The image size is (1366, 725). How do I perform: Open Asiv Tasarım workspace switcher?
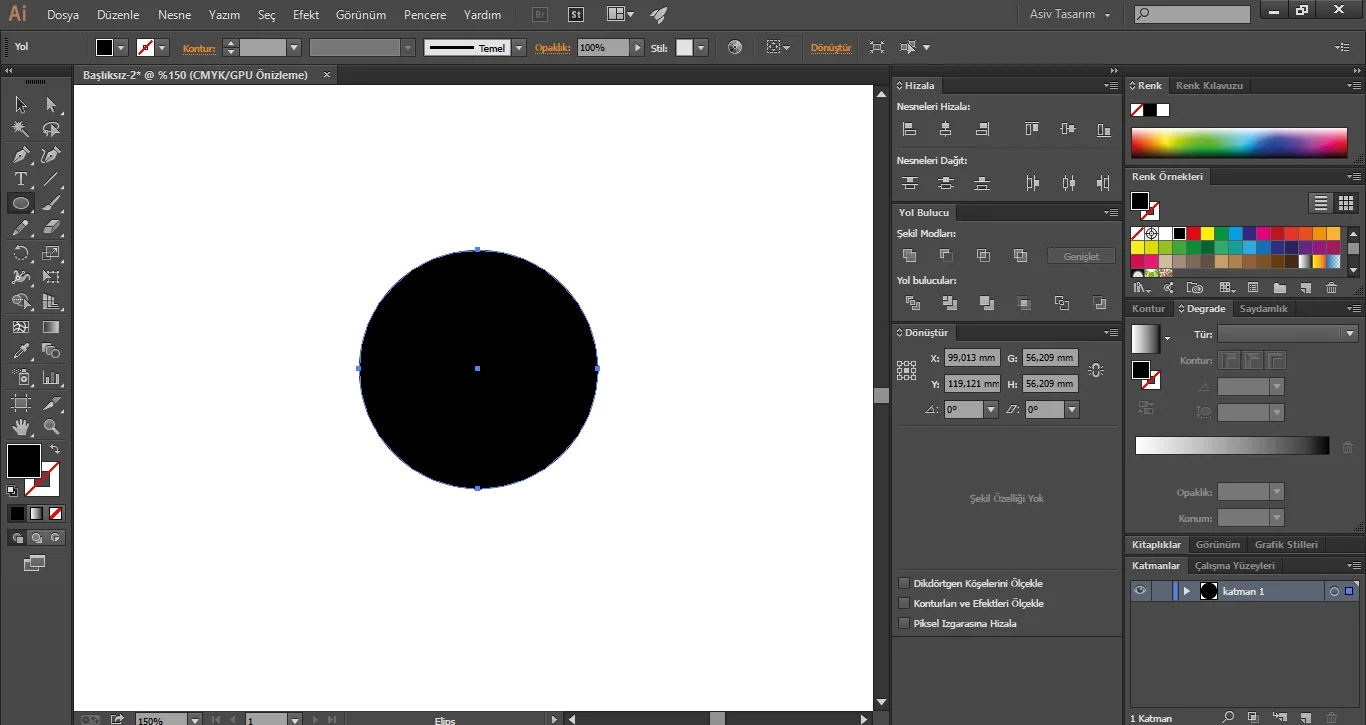pos(1070,14)
